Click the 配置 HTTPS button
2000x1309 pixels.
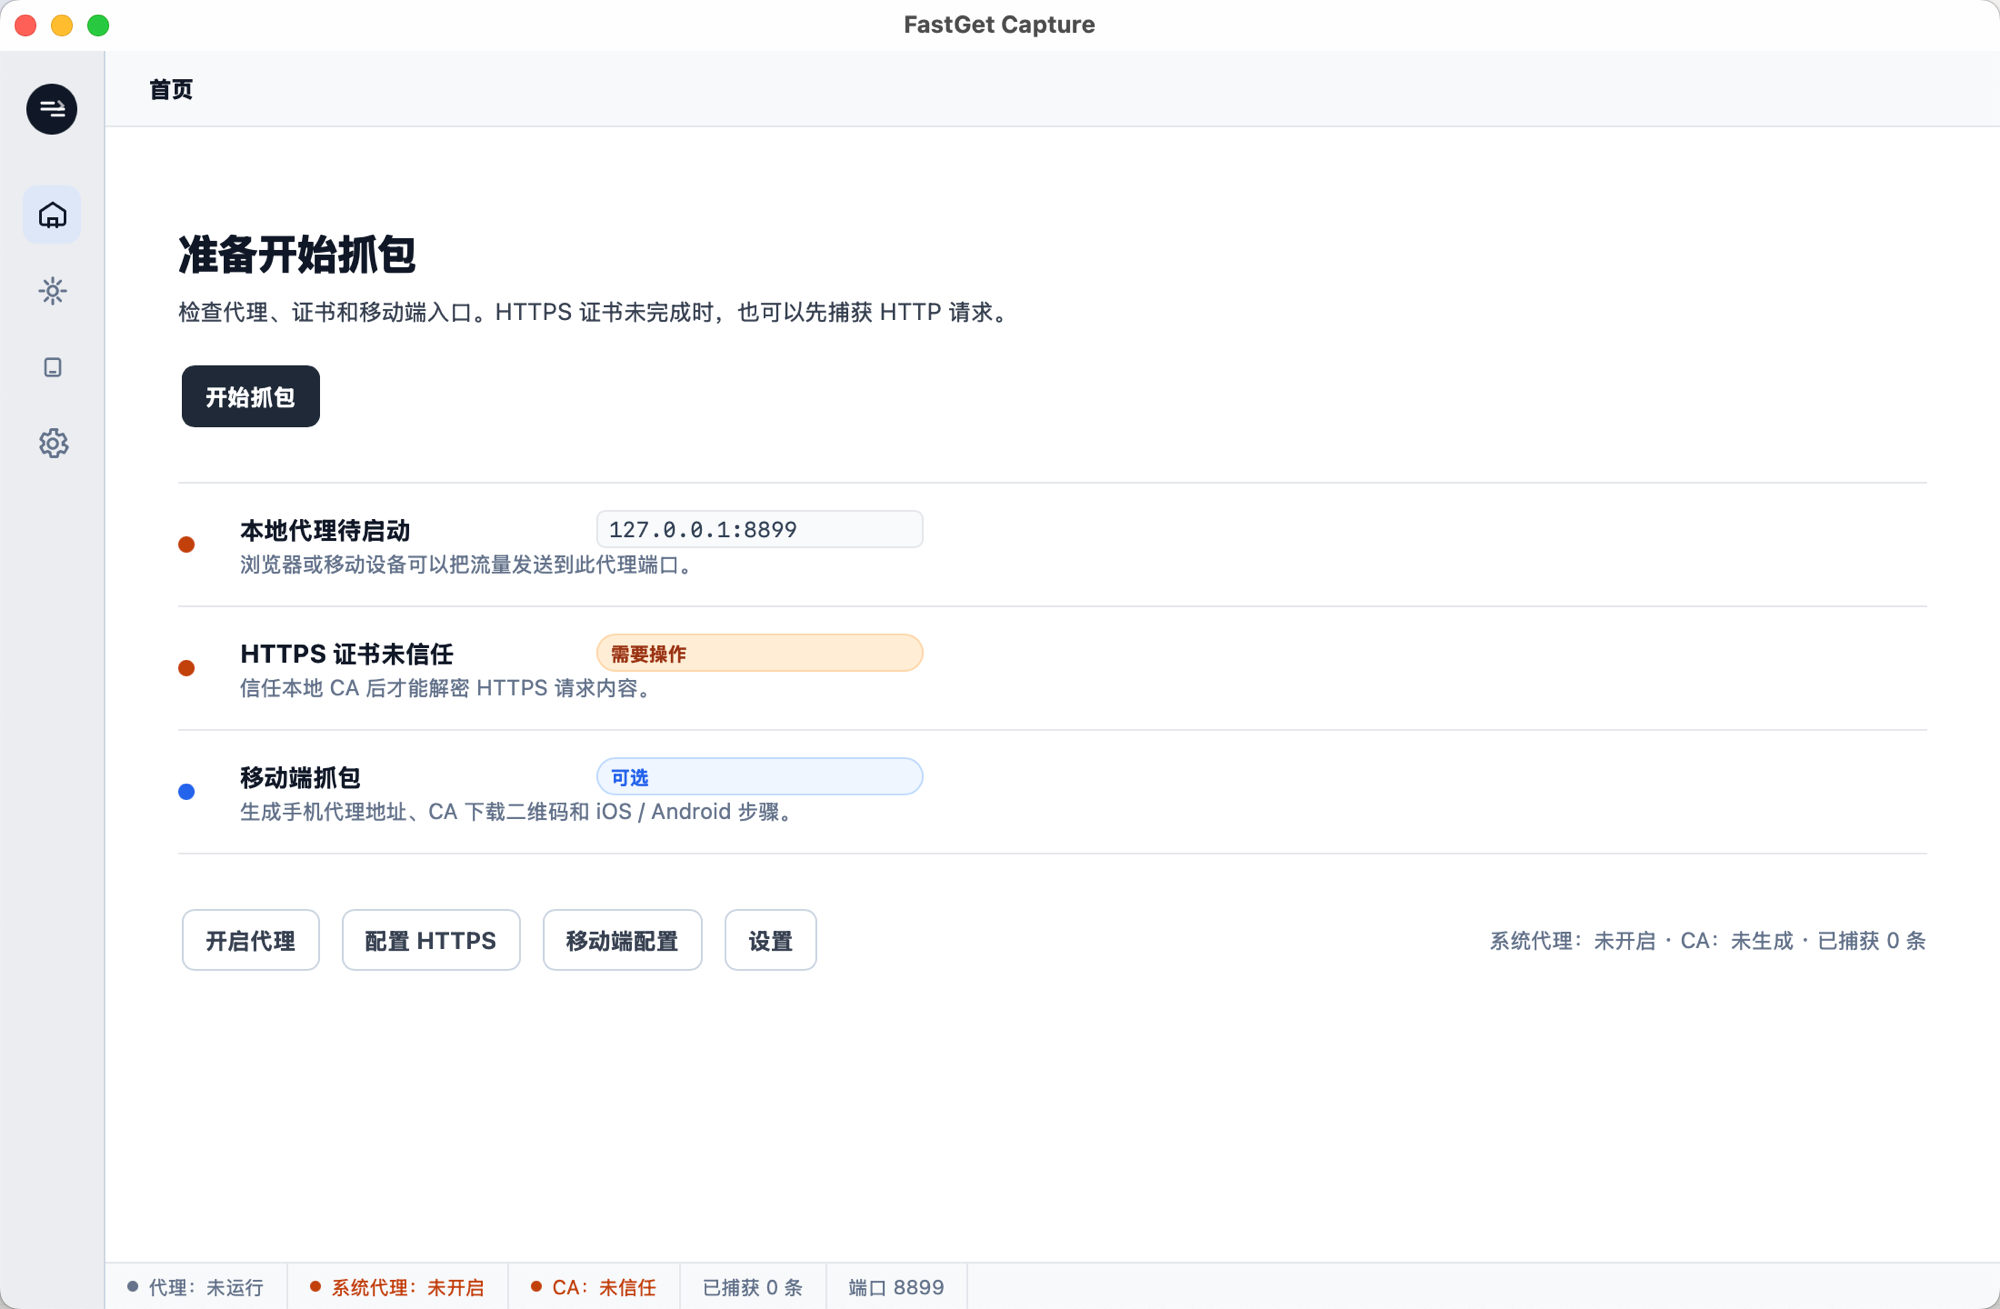[431, 940]
